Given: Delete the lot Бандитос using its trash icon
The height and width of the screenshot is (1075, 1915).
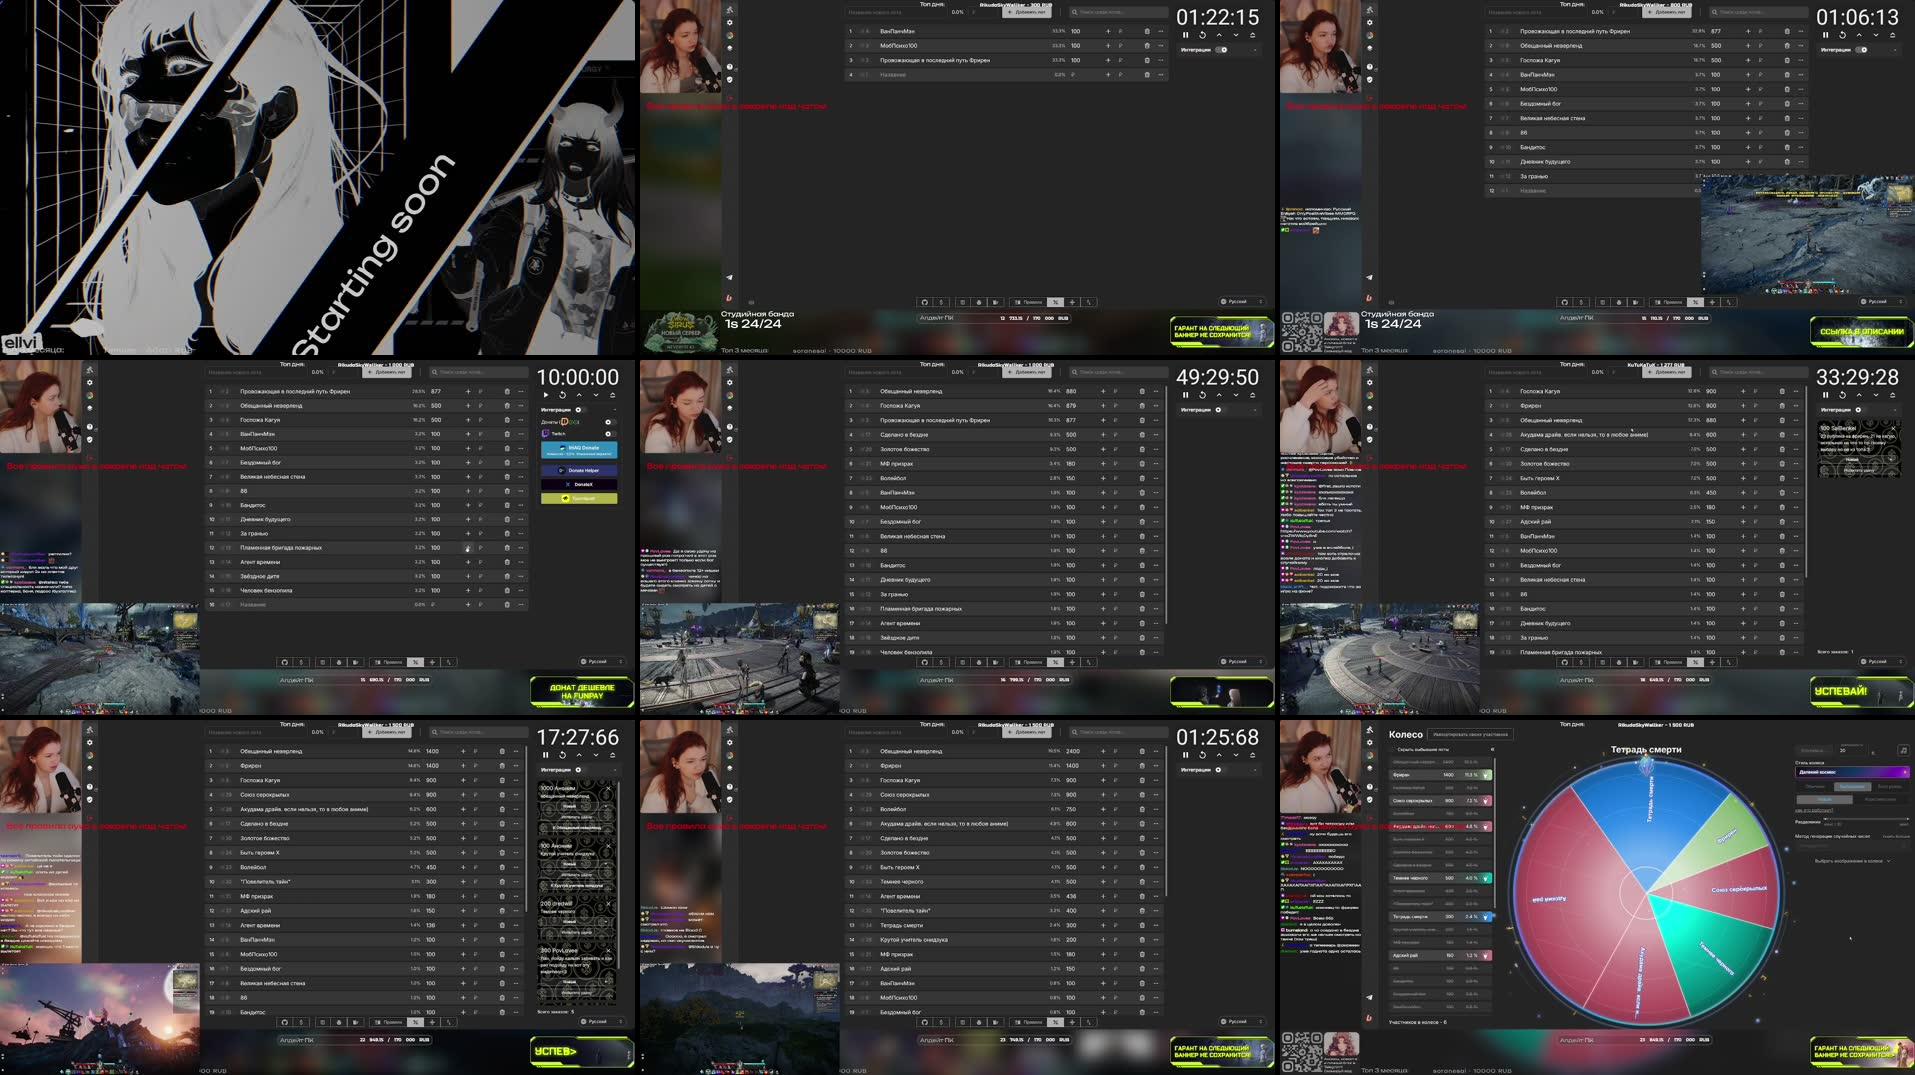Looking at the screenshot, I should [x=507, y=505].
